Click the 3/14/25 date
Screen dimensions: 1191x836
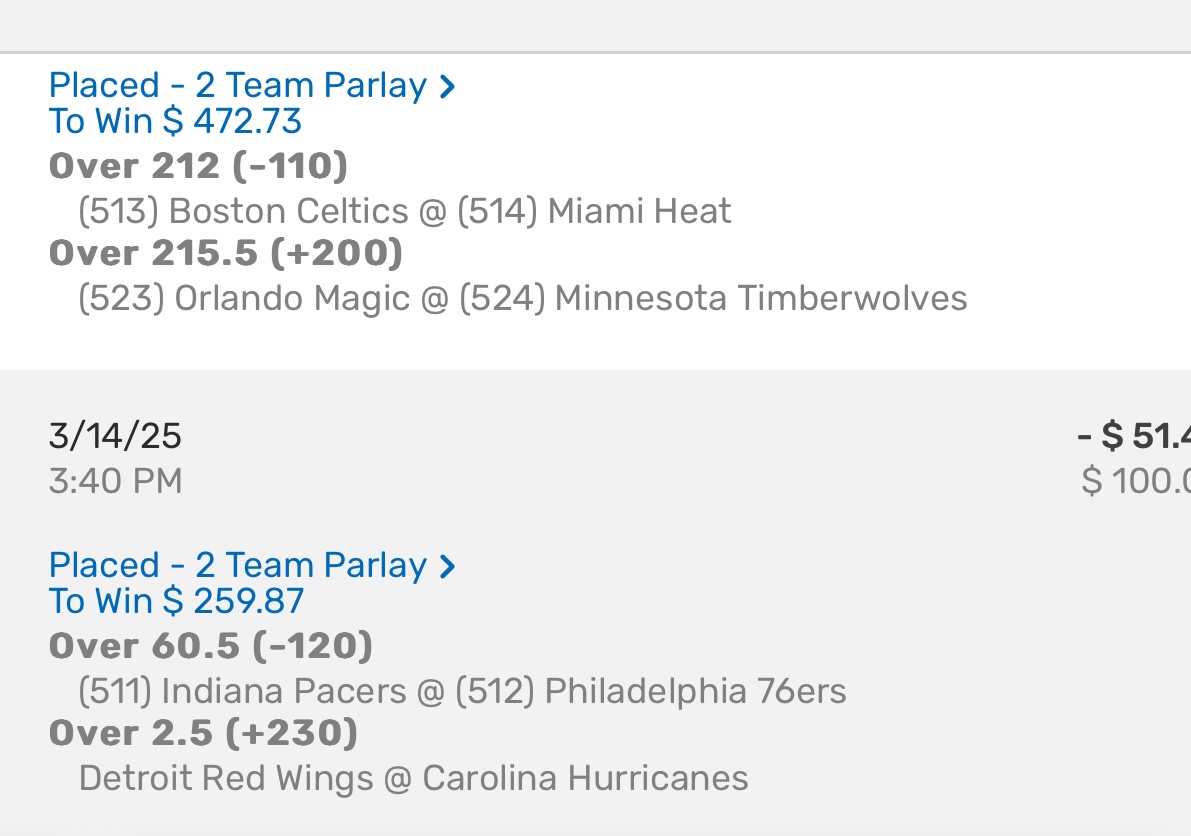(x=115, y=436)
